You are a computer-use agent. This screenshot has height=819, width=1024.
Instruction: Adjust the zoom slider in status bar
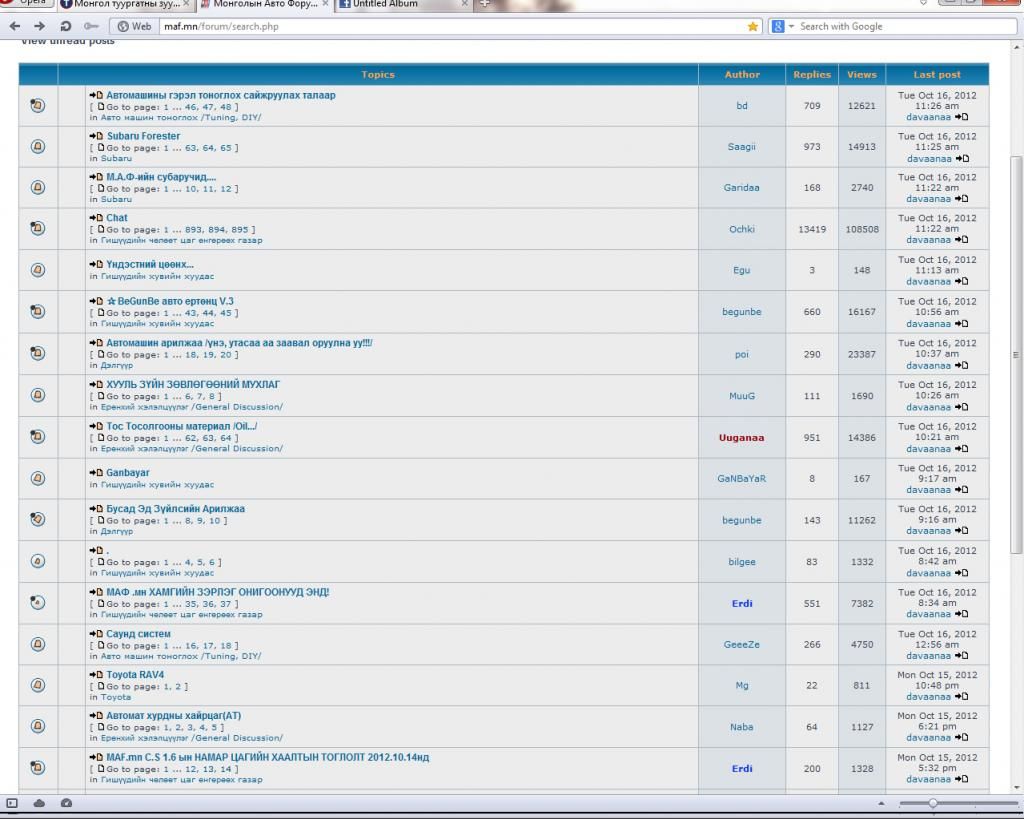pyautogui.click(x=933, y=803)
